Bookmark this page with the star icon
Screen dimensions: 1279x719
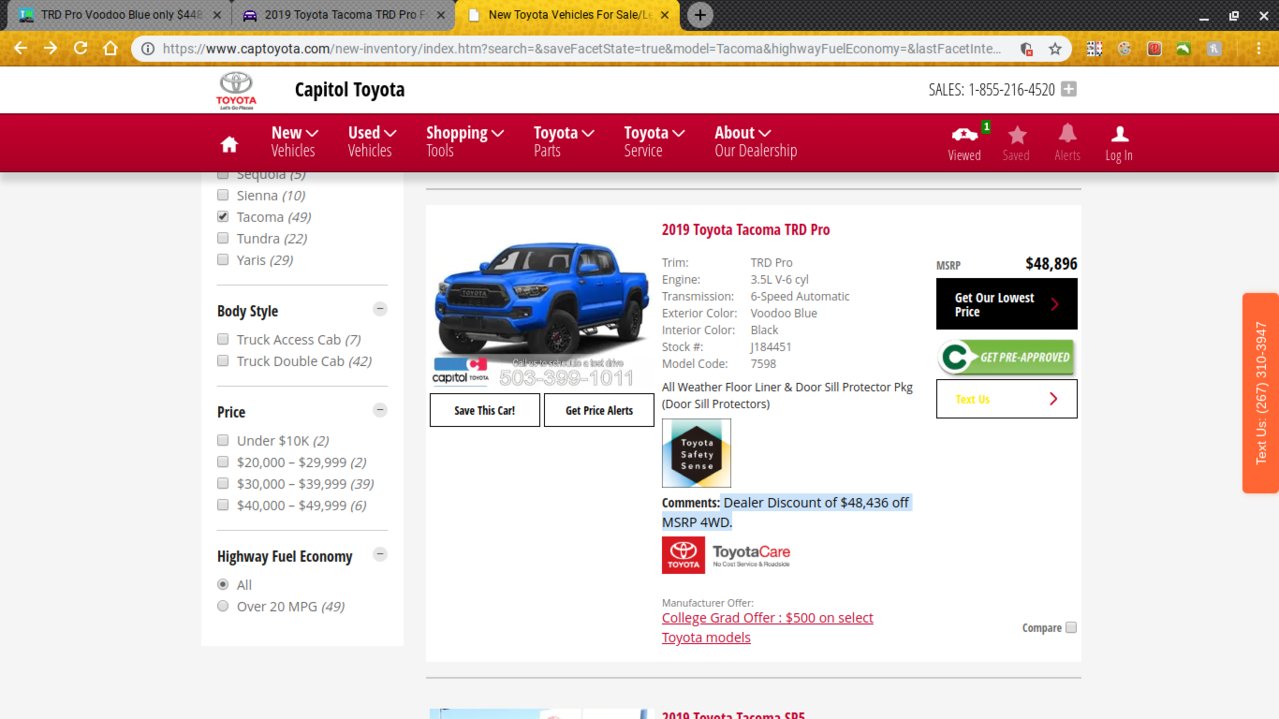point(1055,48)
